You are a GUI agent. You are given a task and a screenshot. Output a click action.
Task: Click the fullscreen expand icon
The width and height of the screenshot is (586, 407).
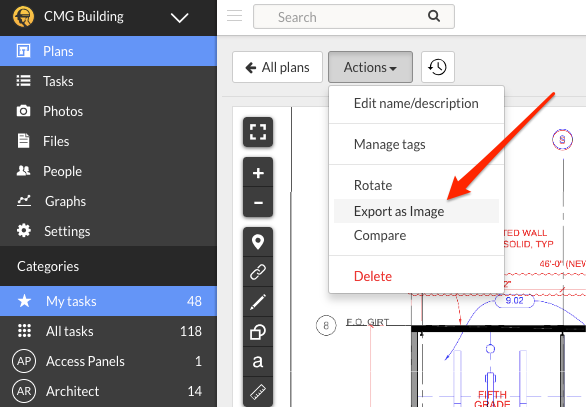(x=258, y=132)
